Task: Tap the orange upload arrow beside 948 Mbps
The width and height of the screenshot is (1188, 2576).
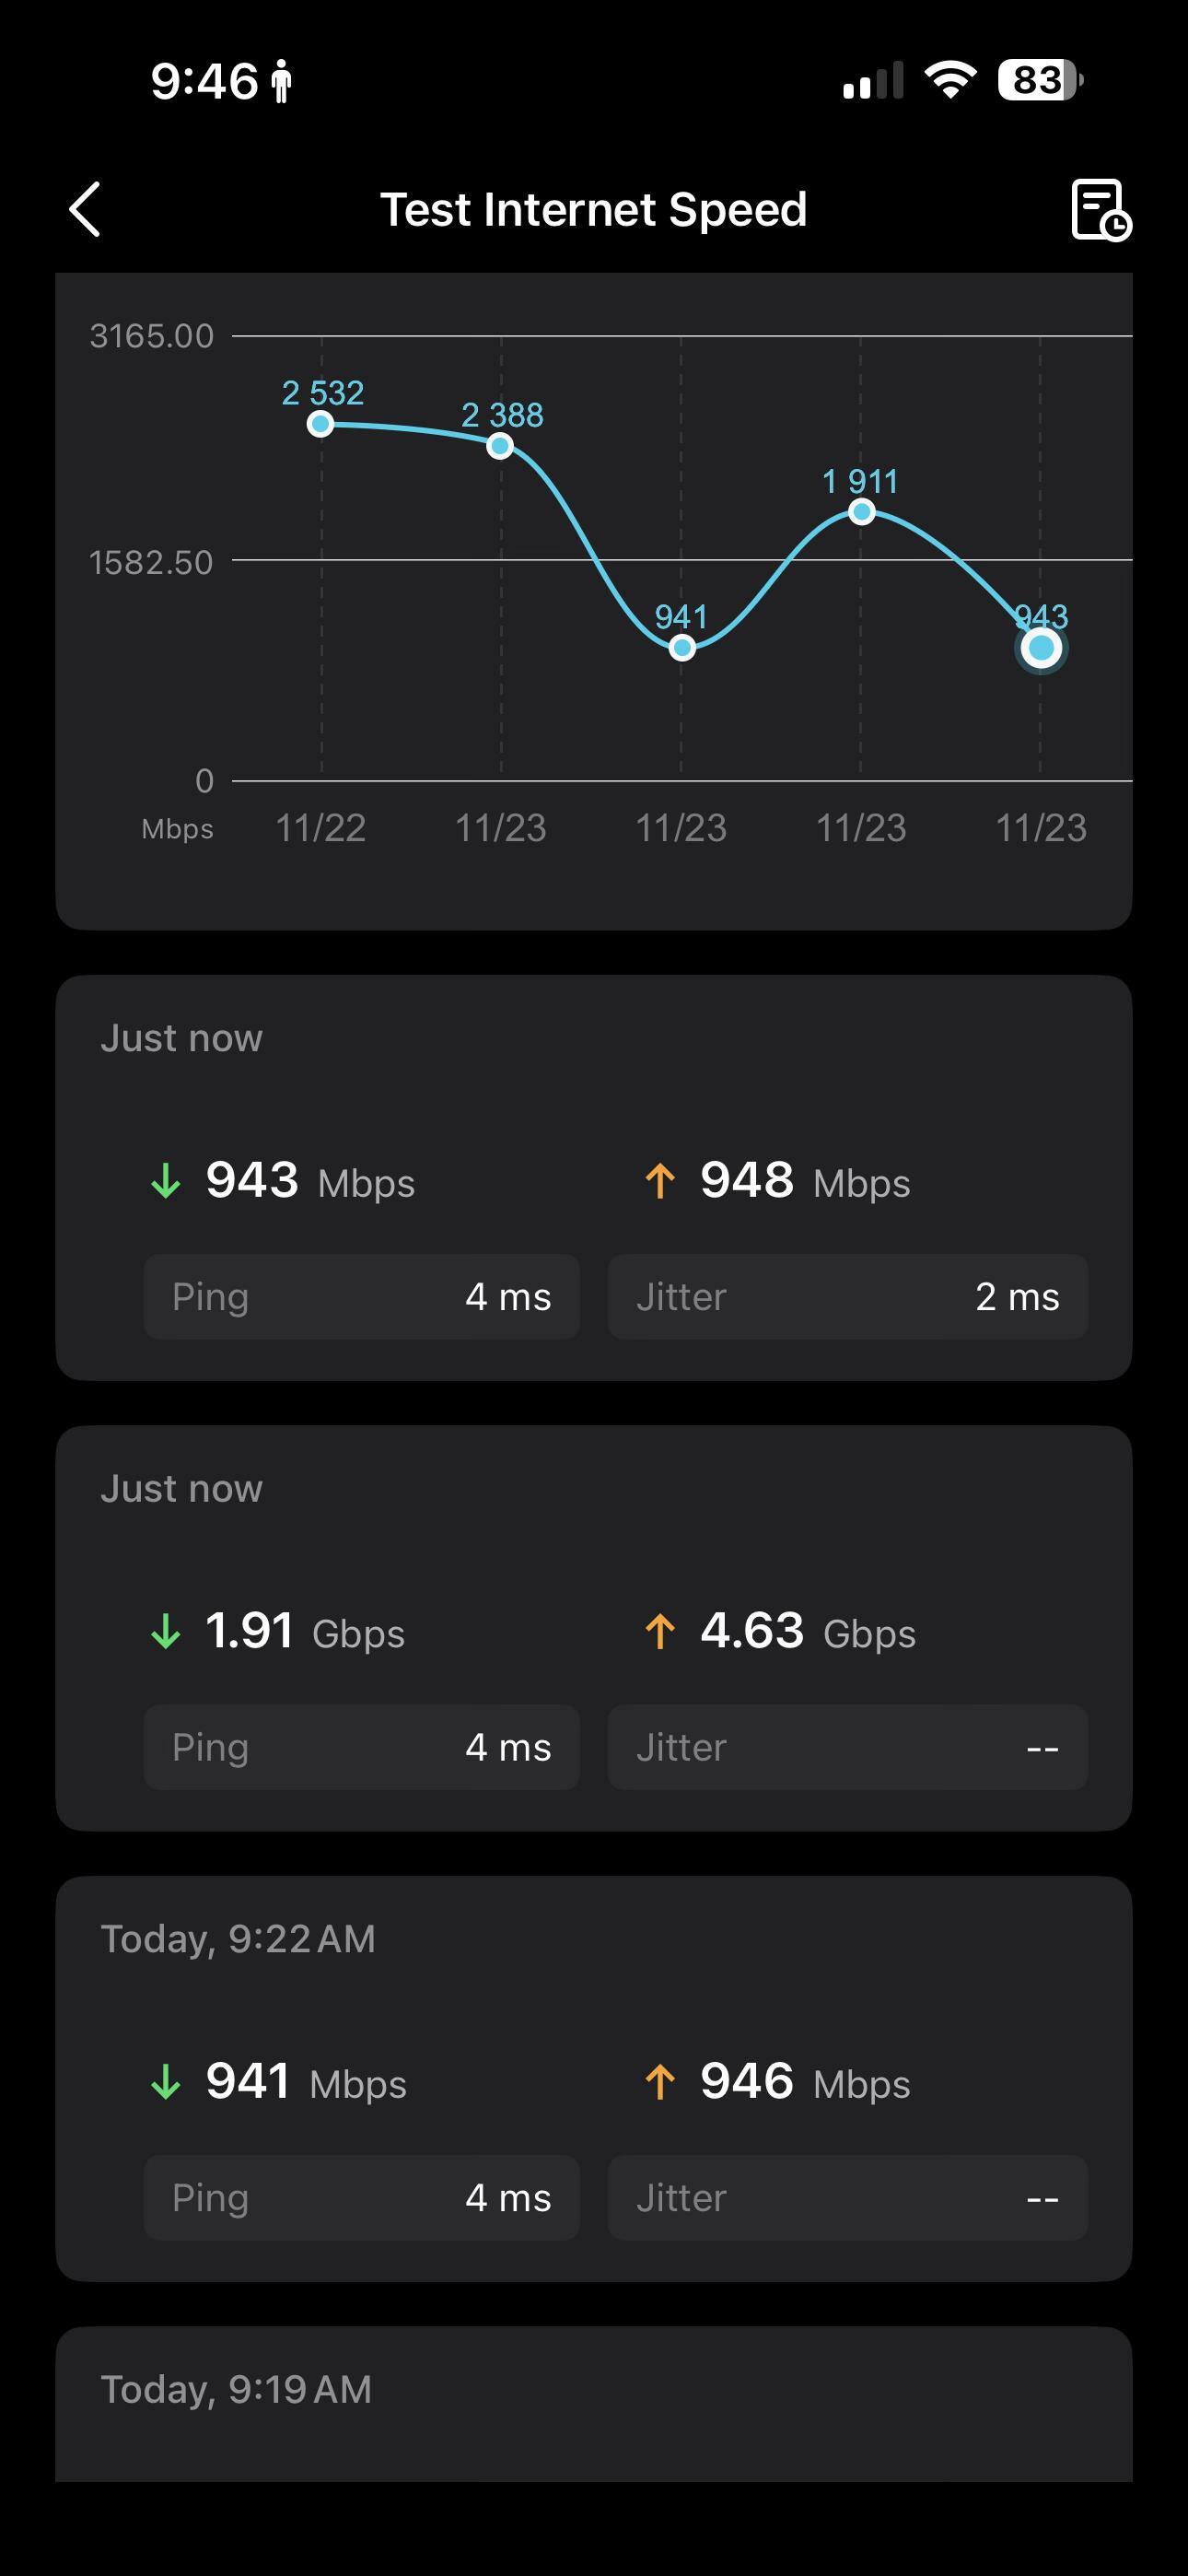Action: (660, 1180)
